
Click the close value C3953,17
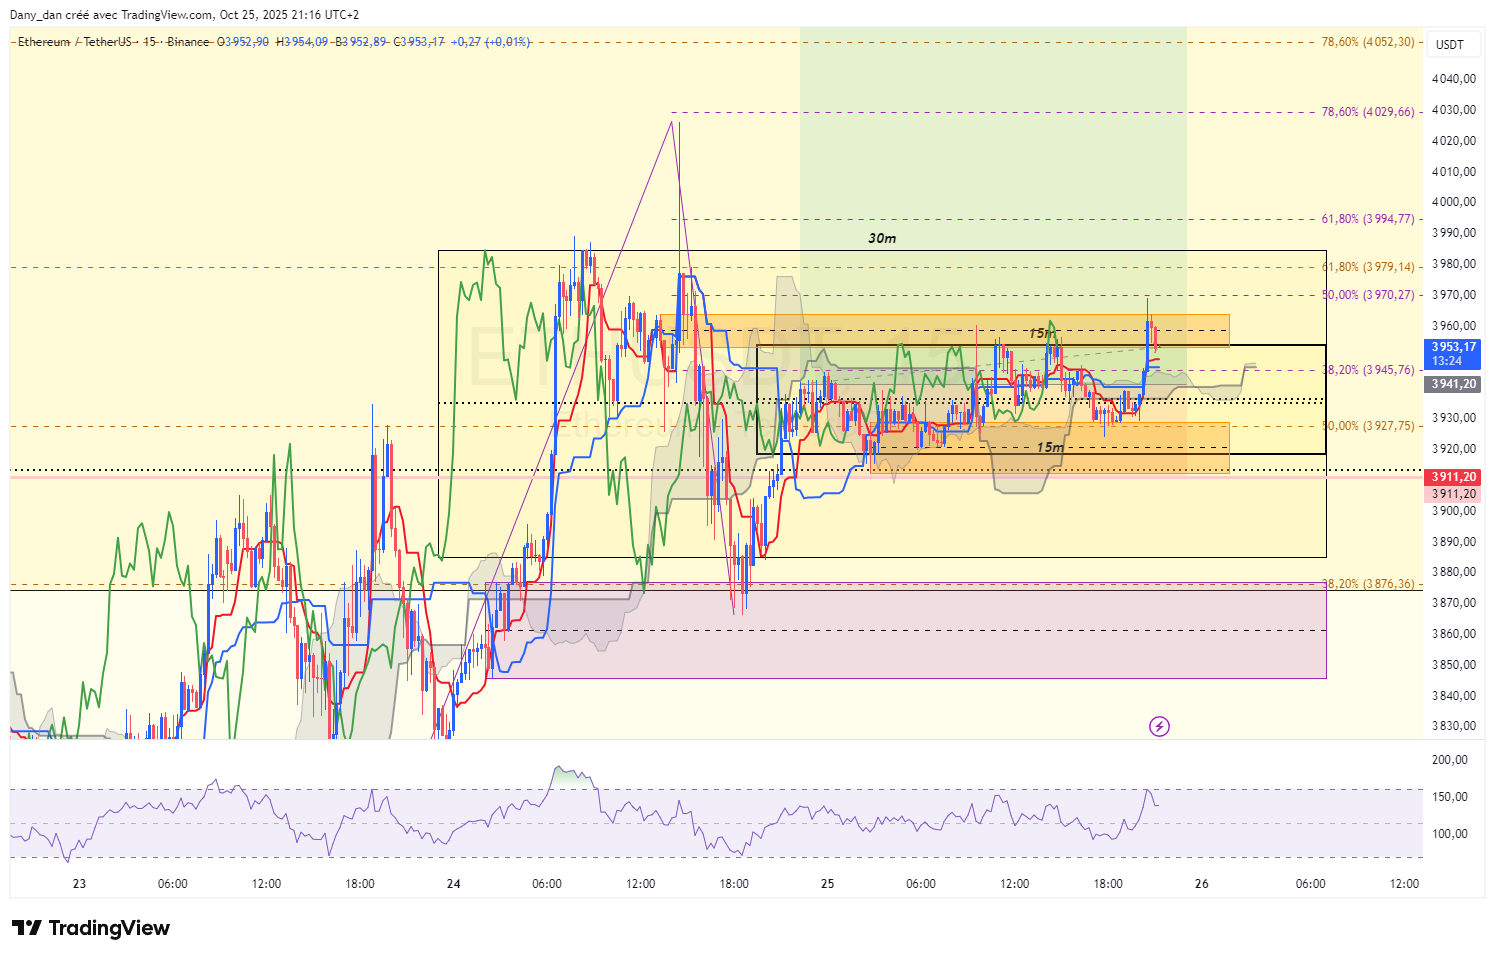coord(419,42)
